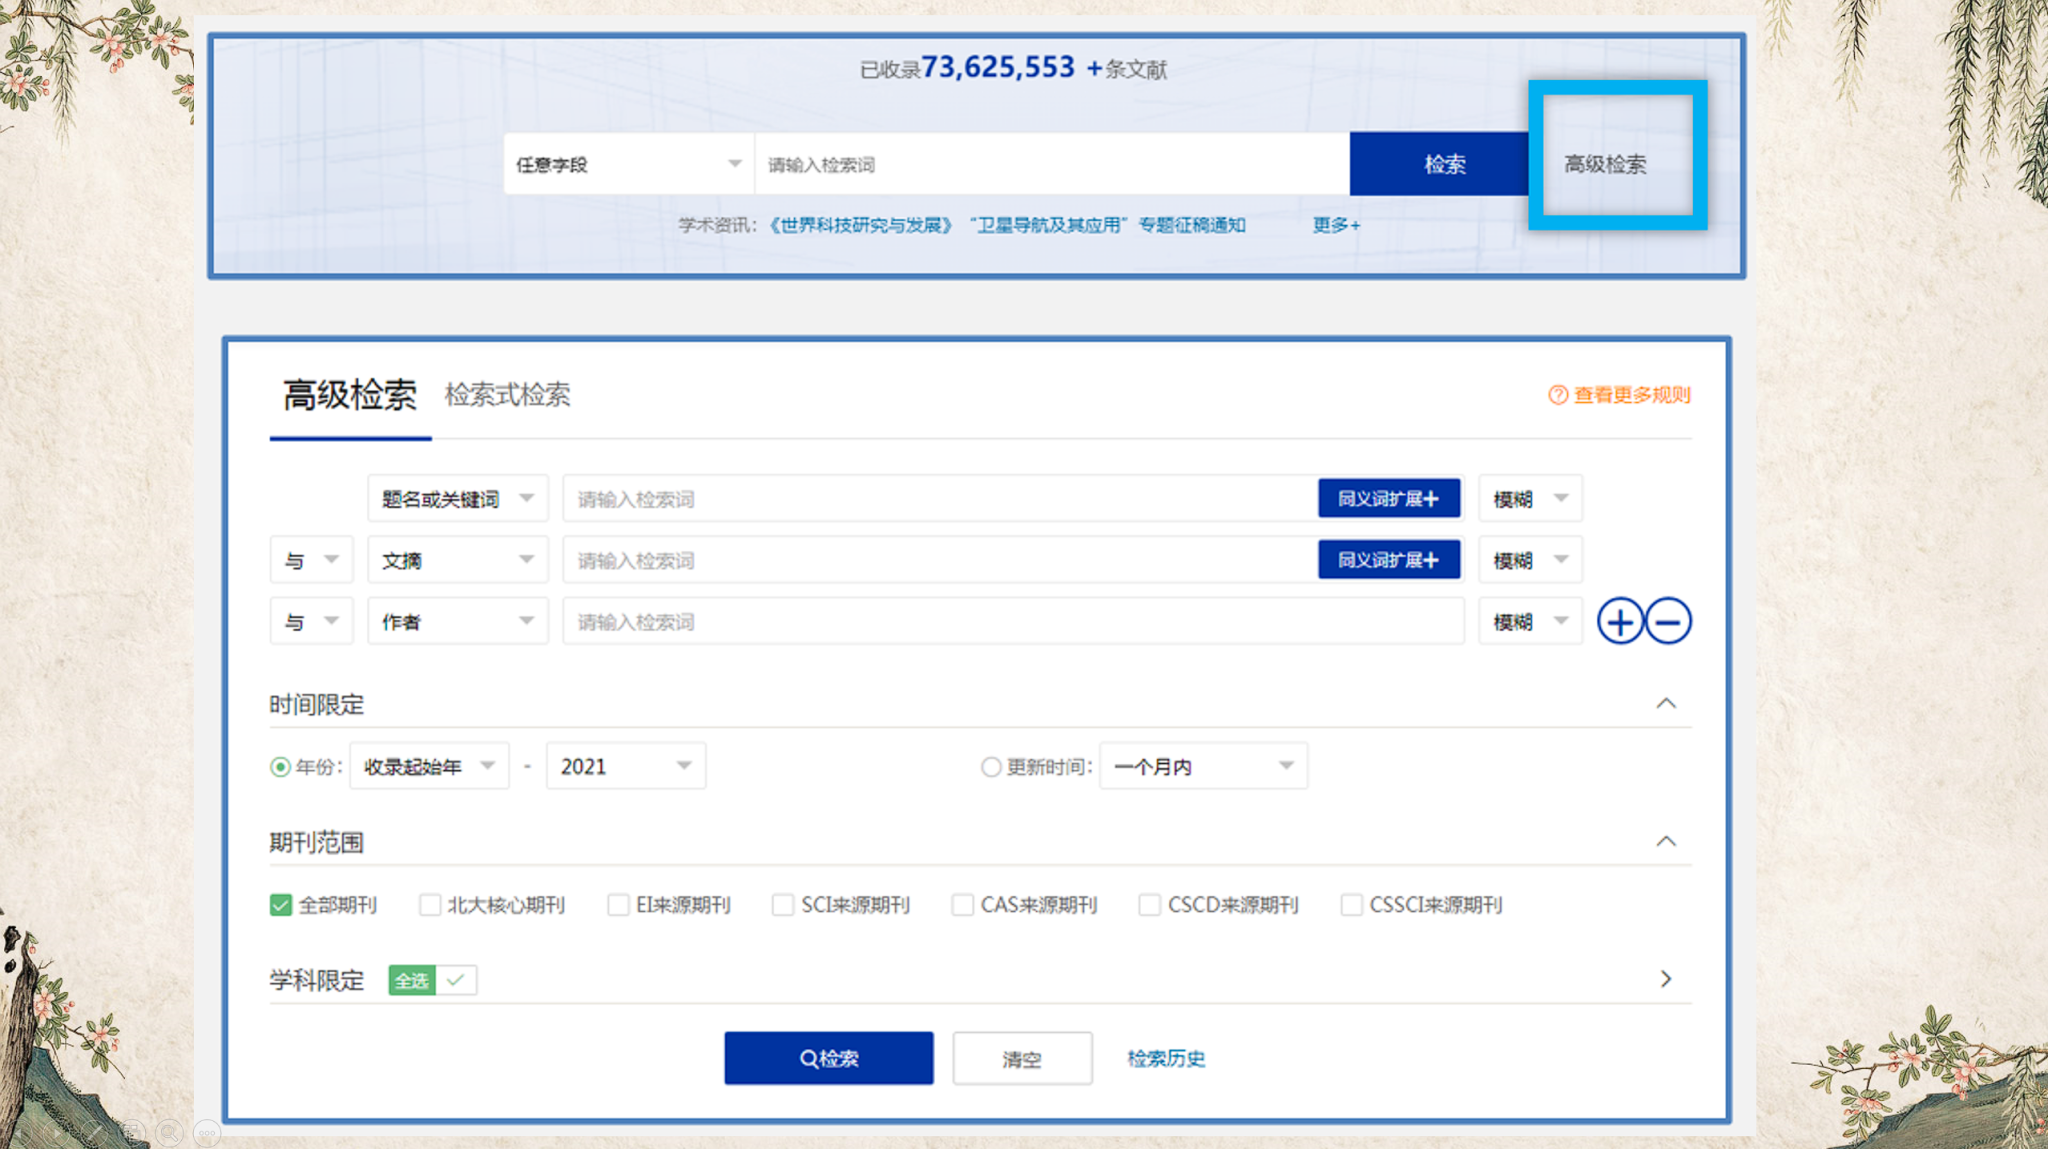Click second row 同义词扩展+ button

pos(1388,560)
